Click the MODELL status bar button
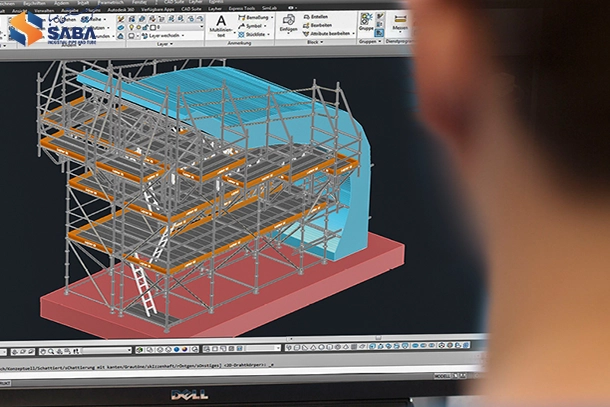610x407 pixels. 442,376
